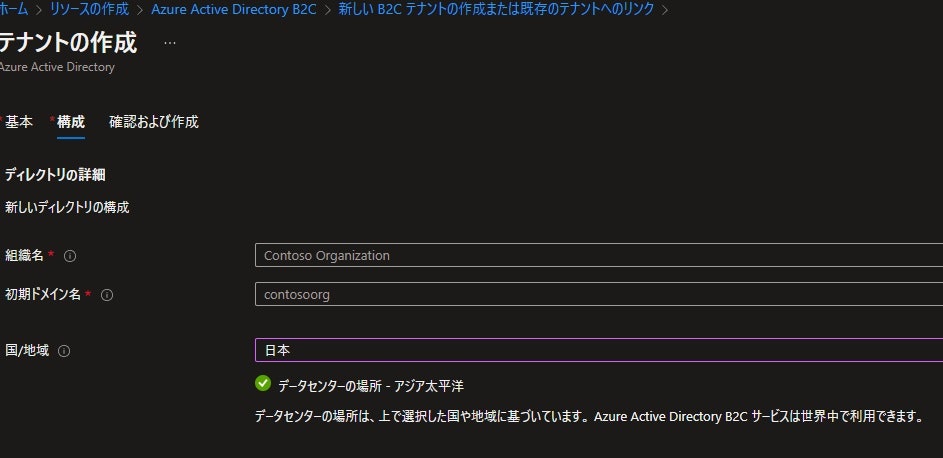Open Azure Active Directory B2C breadcrumb
943x458 pixels.
click(233, 10)
